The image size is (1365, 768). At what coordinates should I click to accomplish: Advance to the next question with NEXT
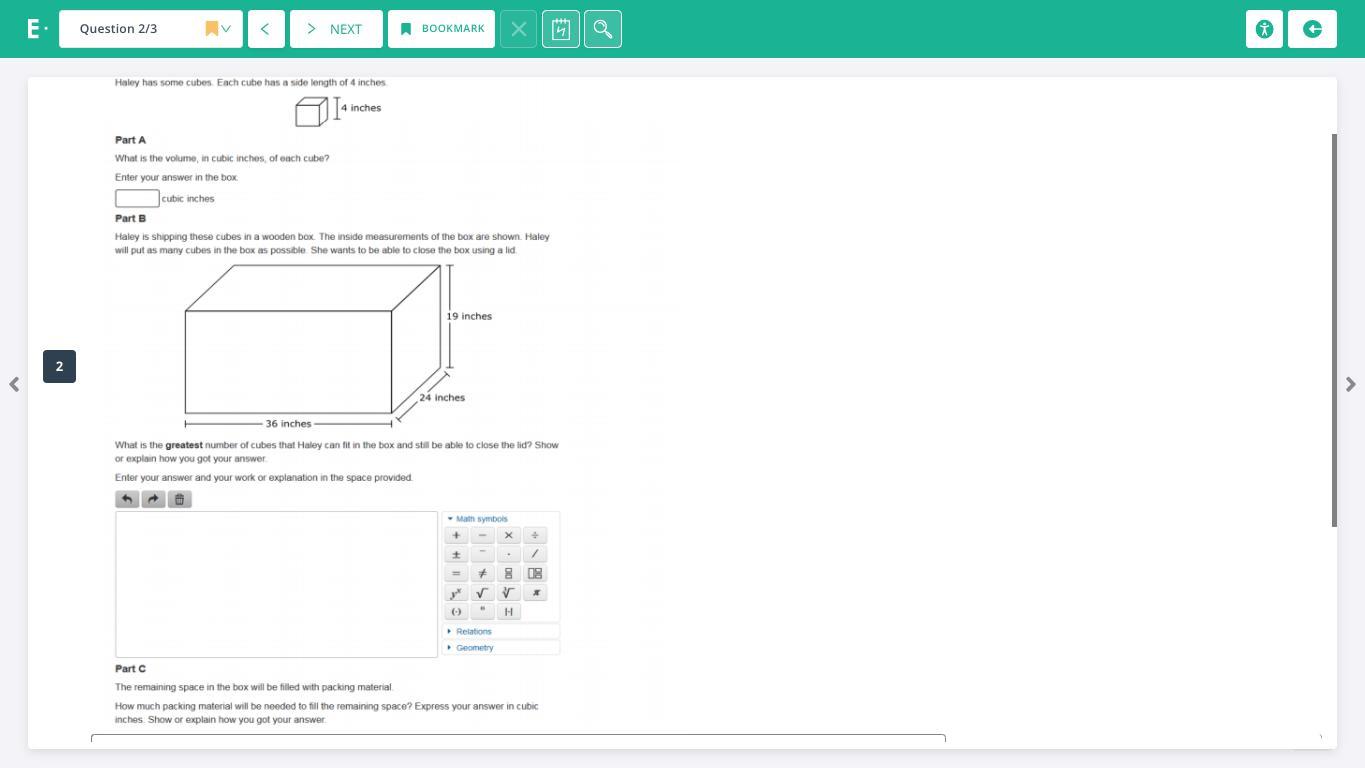[x=335, y=29]
